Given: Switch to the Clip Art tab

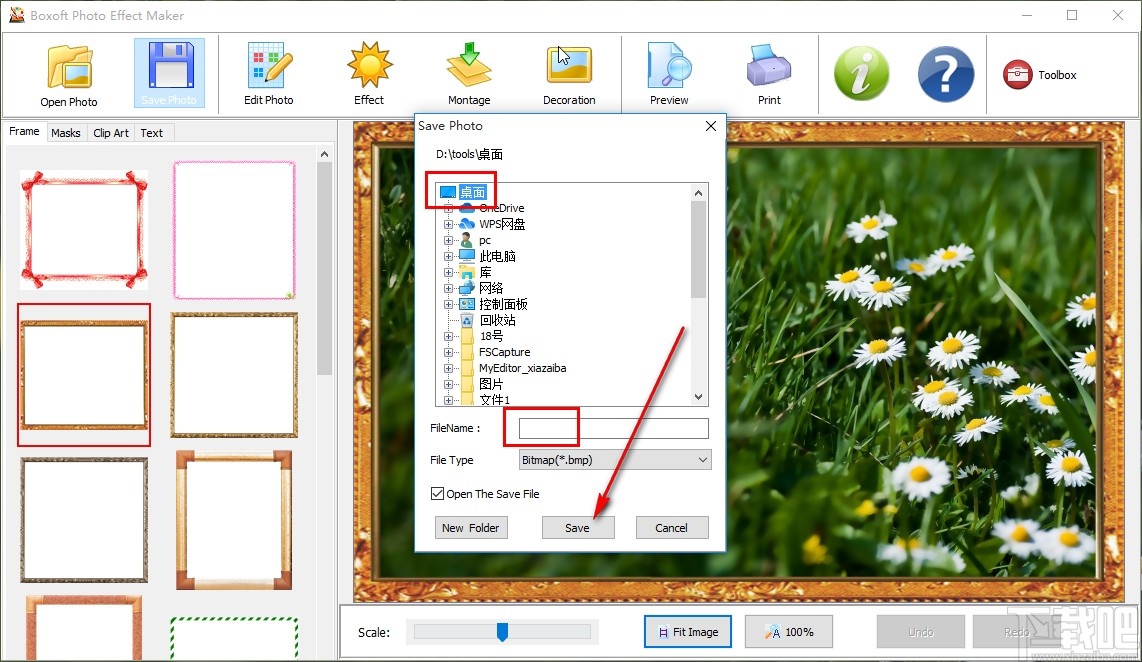Looking at the screenshot, I should 111,133.
